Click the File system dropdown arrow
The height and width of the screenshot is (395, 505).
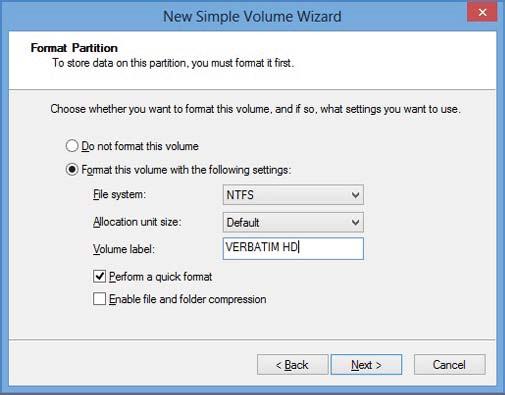(355, 195)
